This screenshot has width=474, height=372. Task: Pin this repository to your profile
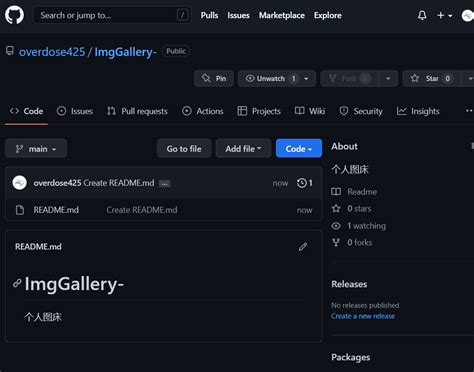pyautogui.click(x=214, y=79)
